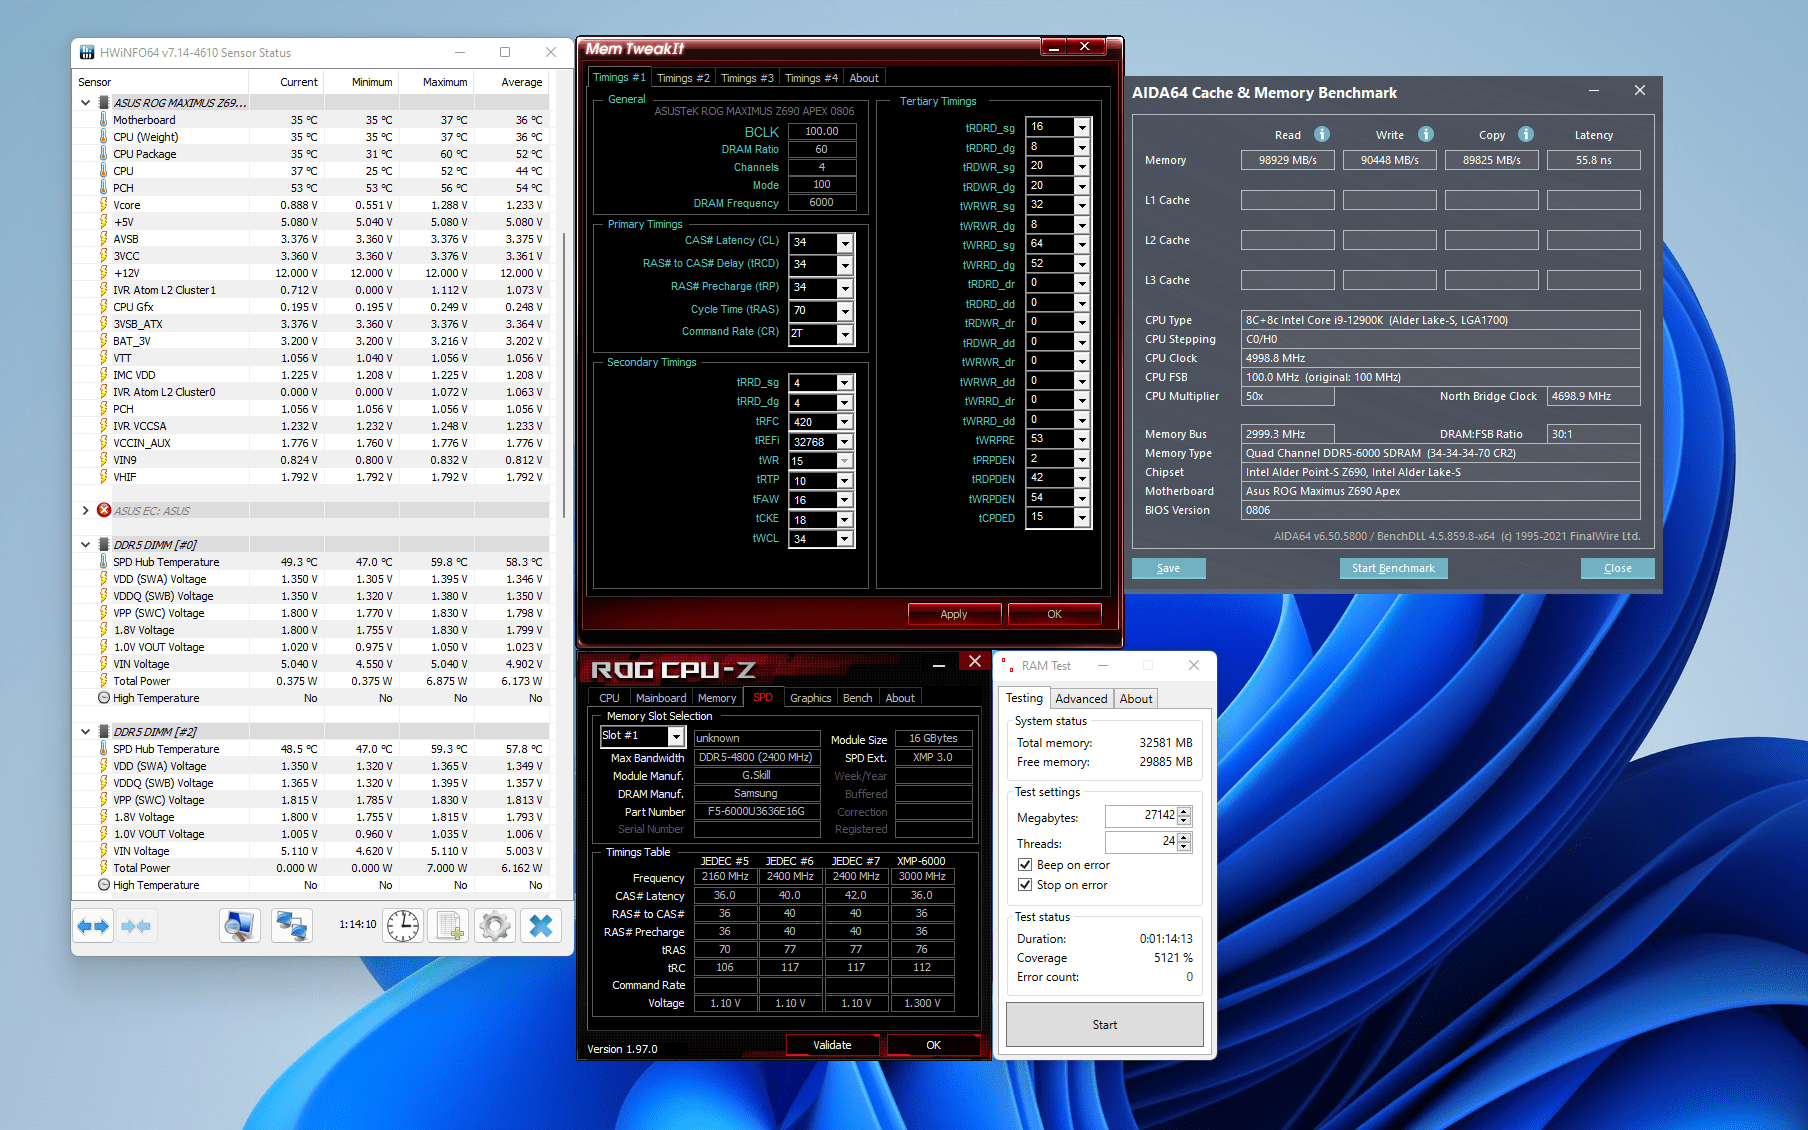Increase Threads value with spinner arrow
1808x1130 pixels.
[x=1185, y=838]
